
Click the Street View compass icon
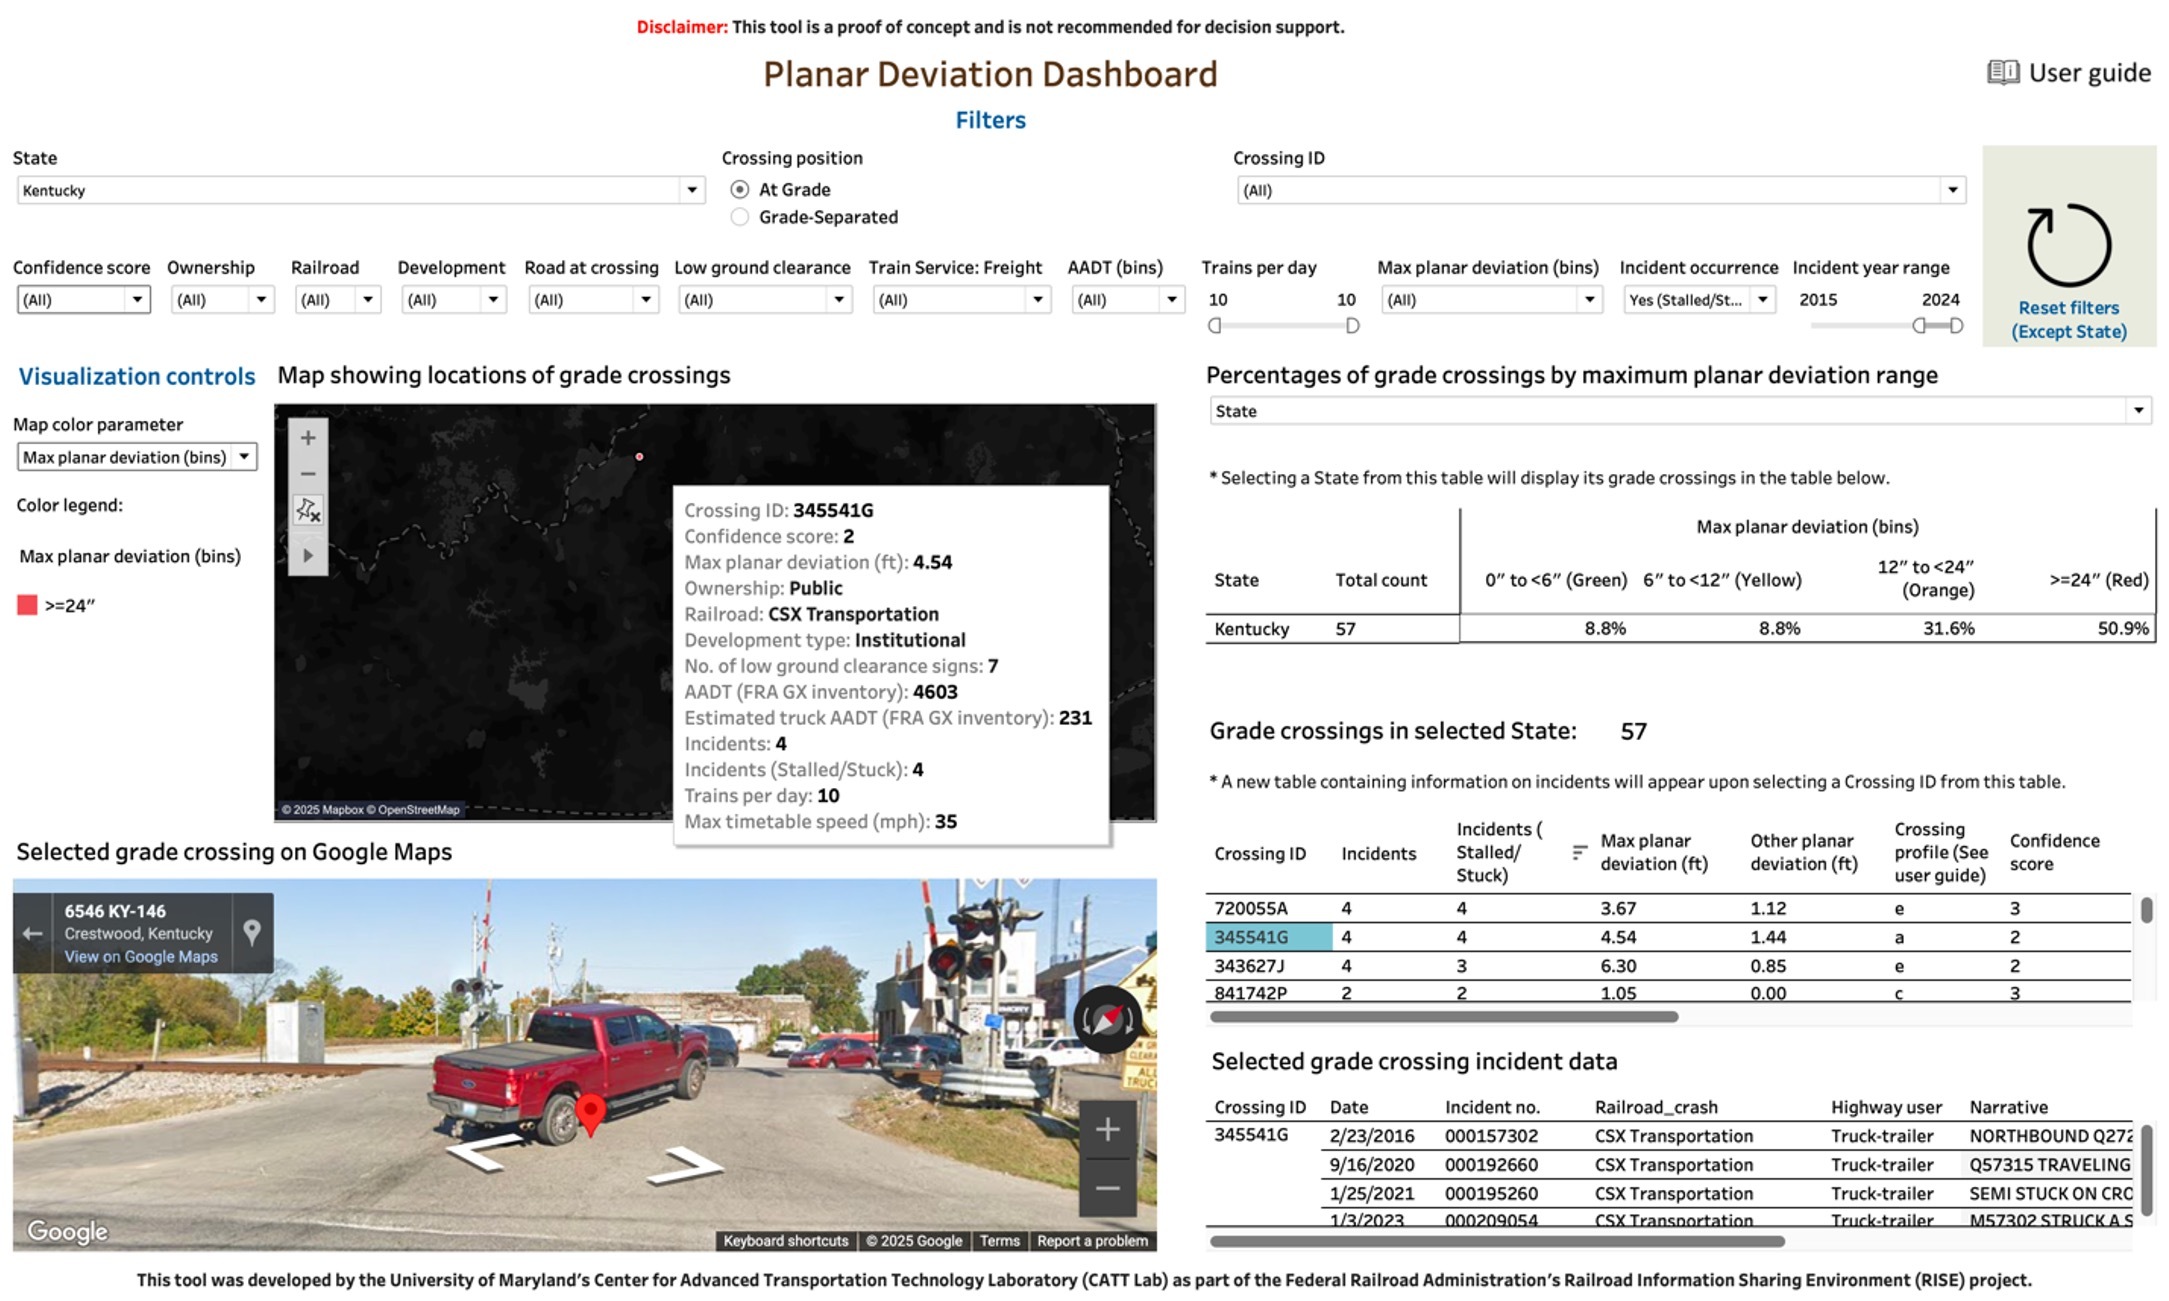pos(1107,1019)
